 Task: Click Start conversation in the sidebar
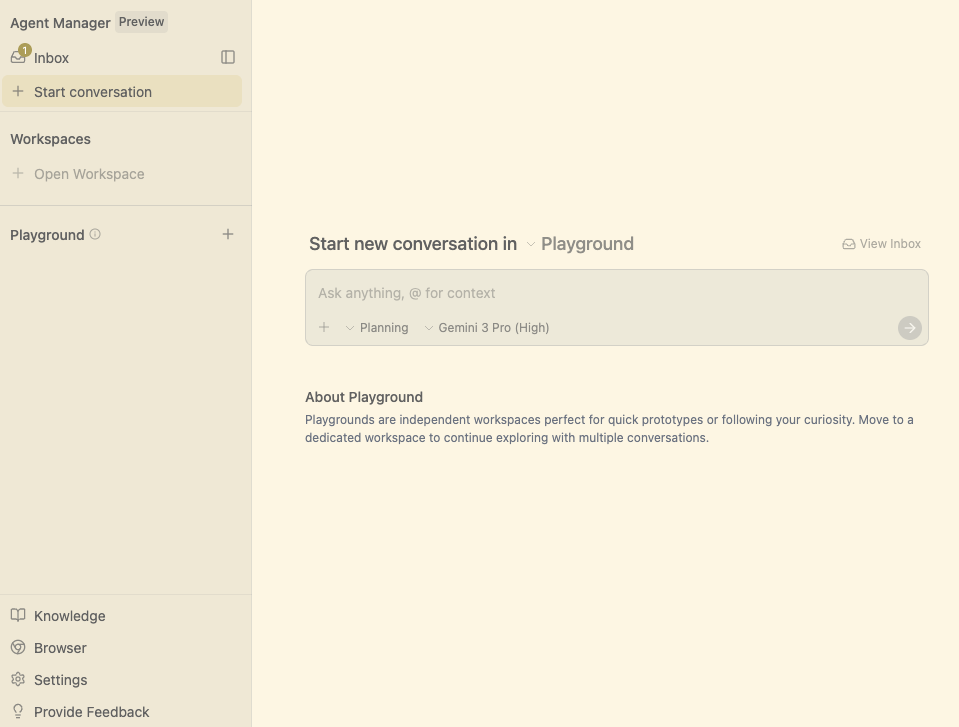pos(92,92)
